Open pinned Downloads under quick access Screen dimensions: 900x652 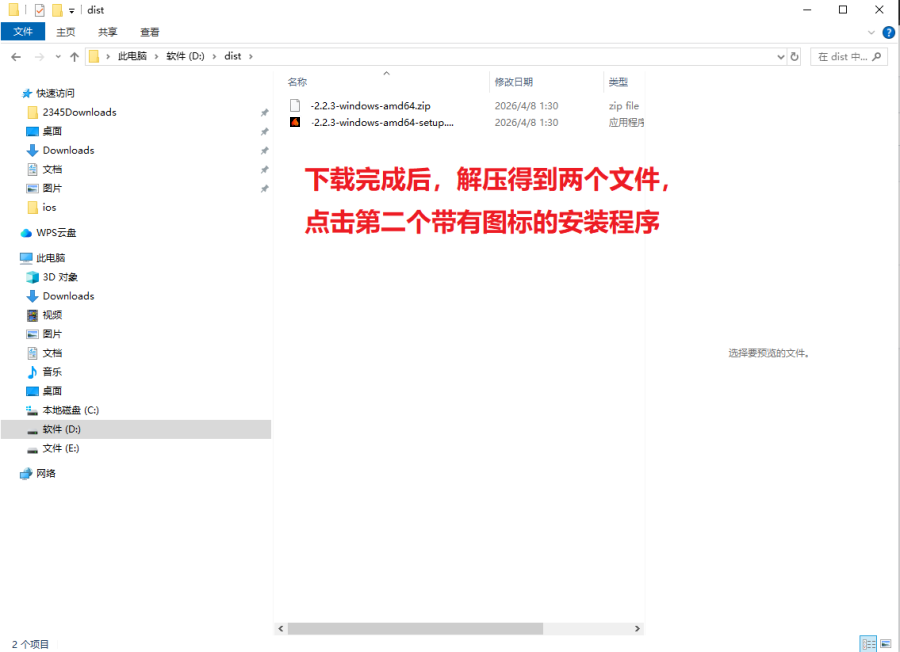(x=68, y=150)
